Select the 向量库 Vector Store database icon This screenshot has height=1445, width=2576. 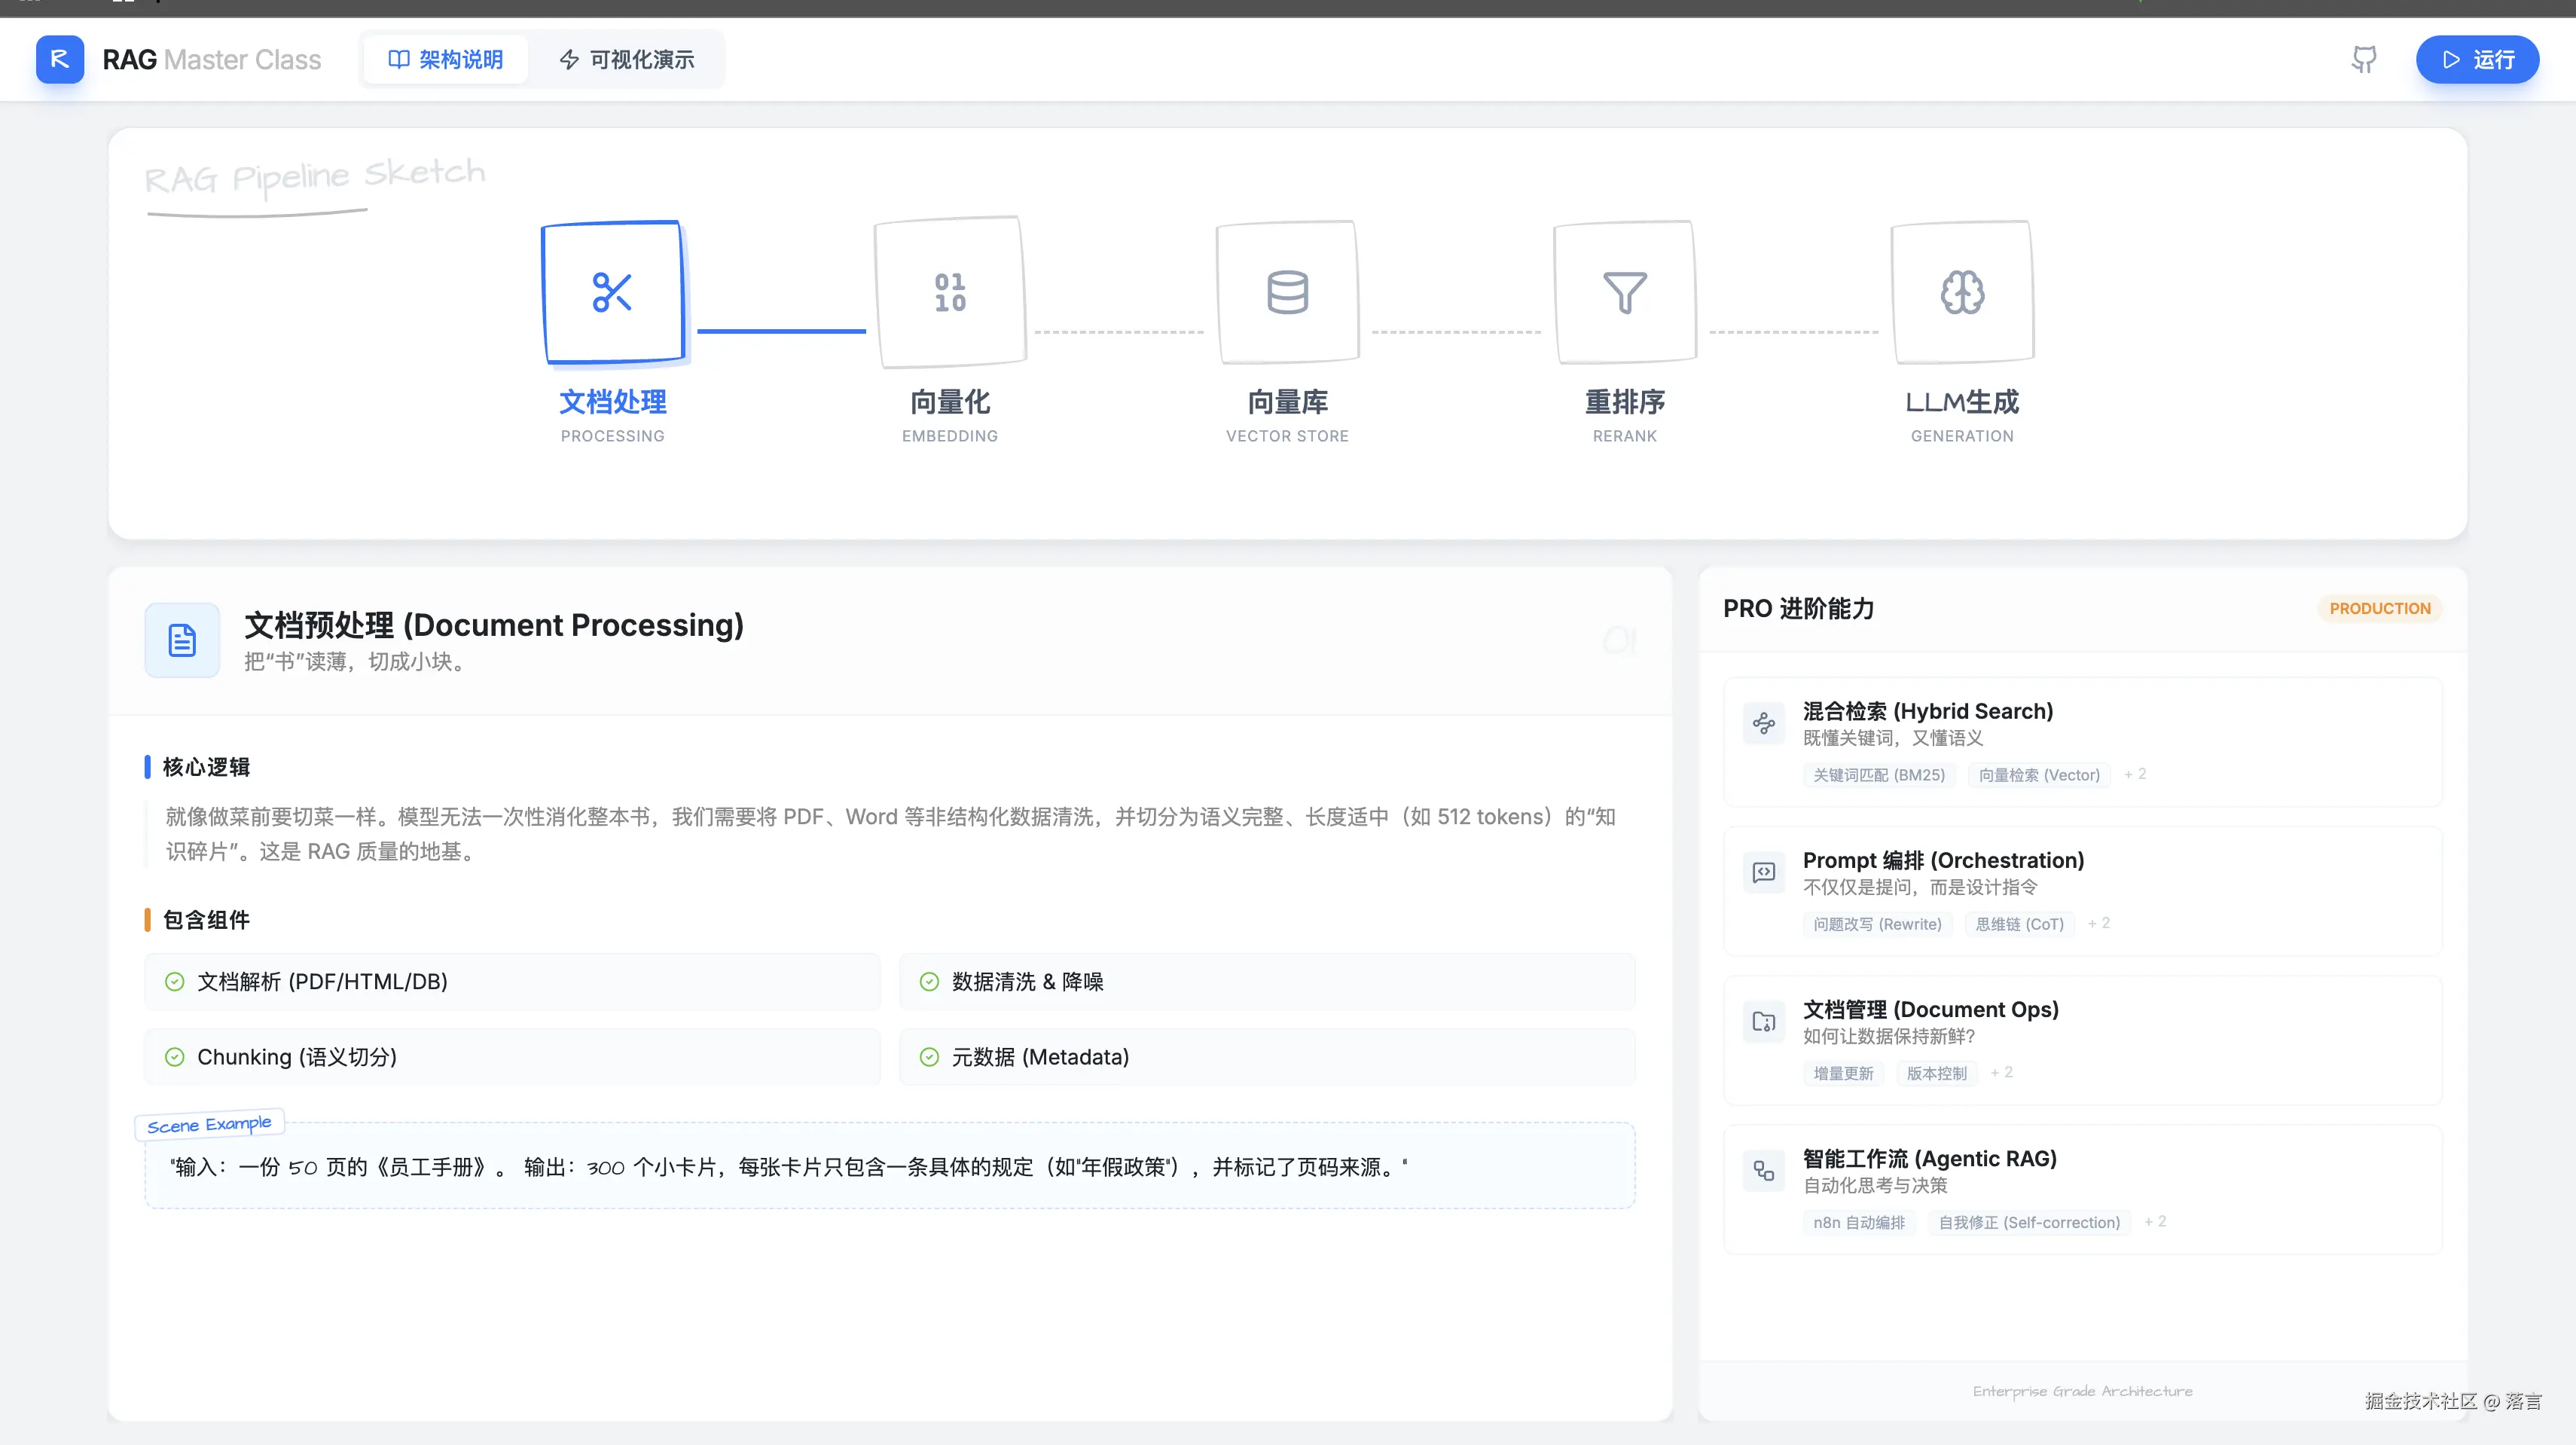[1287, 291]
